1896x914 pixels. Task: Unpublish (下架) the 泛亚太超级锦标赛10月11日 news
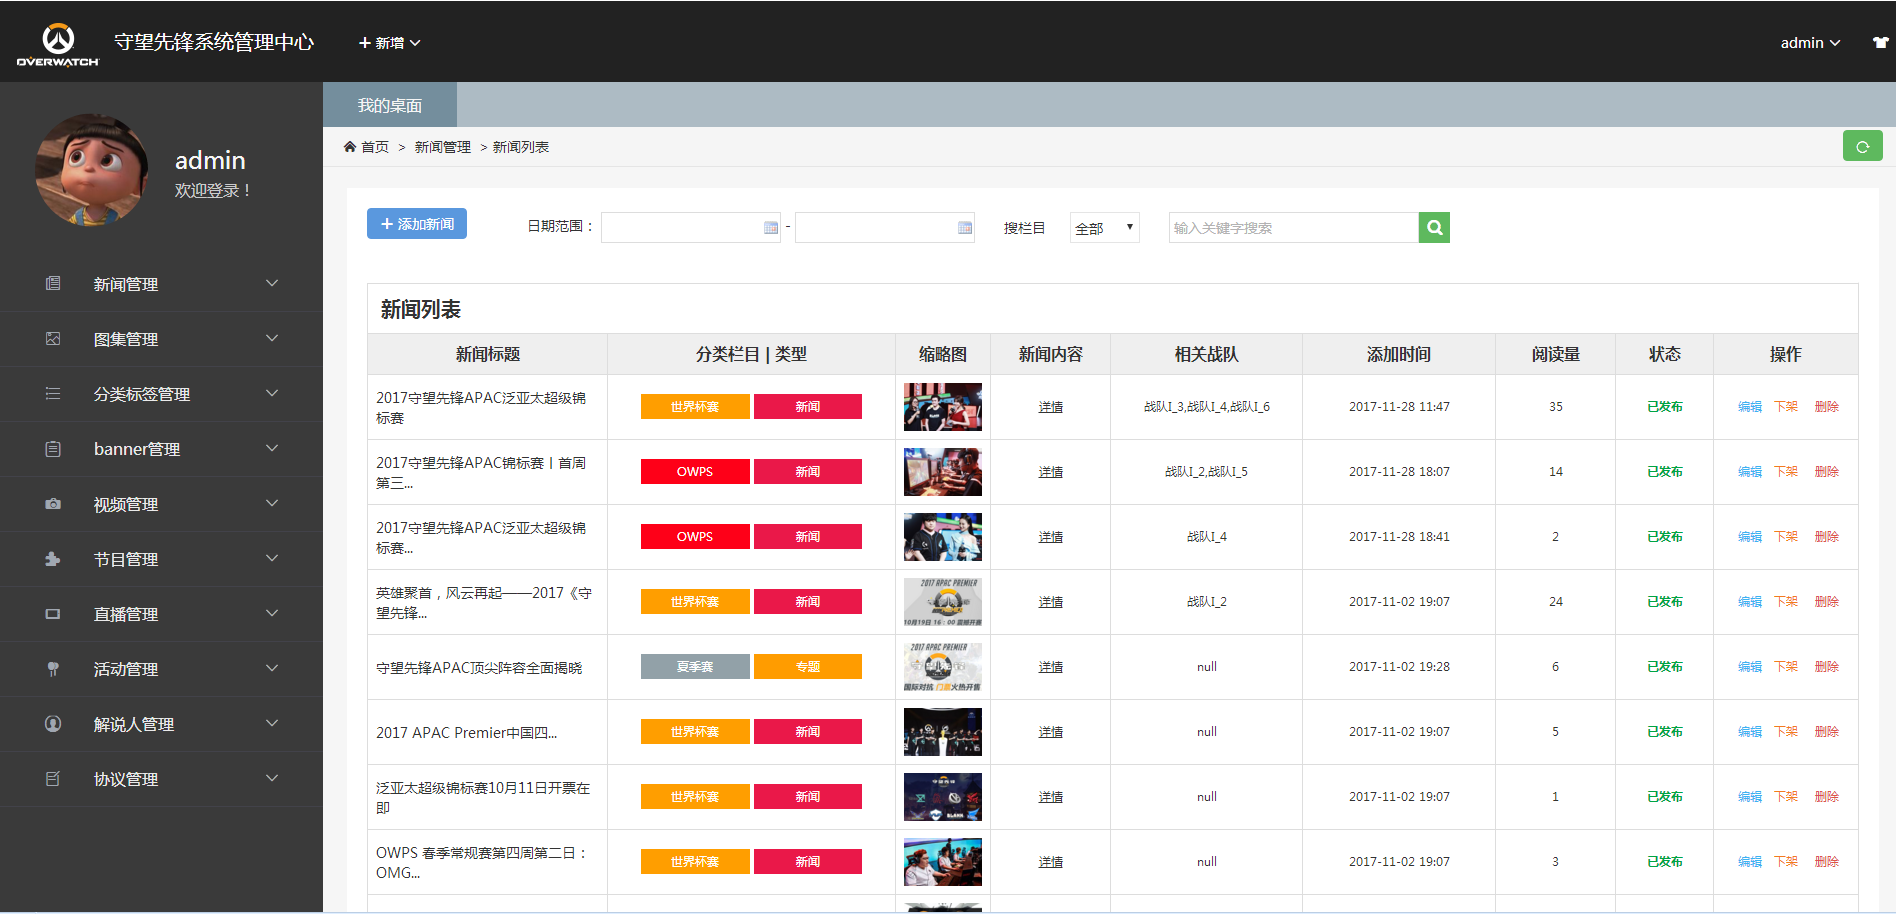click(x=1786, y=797)
